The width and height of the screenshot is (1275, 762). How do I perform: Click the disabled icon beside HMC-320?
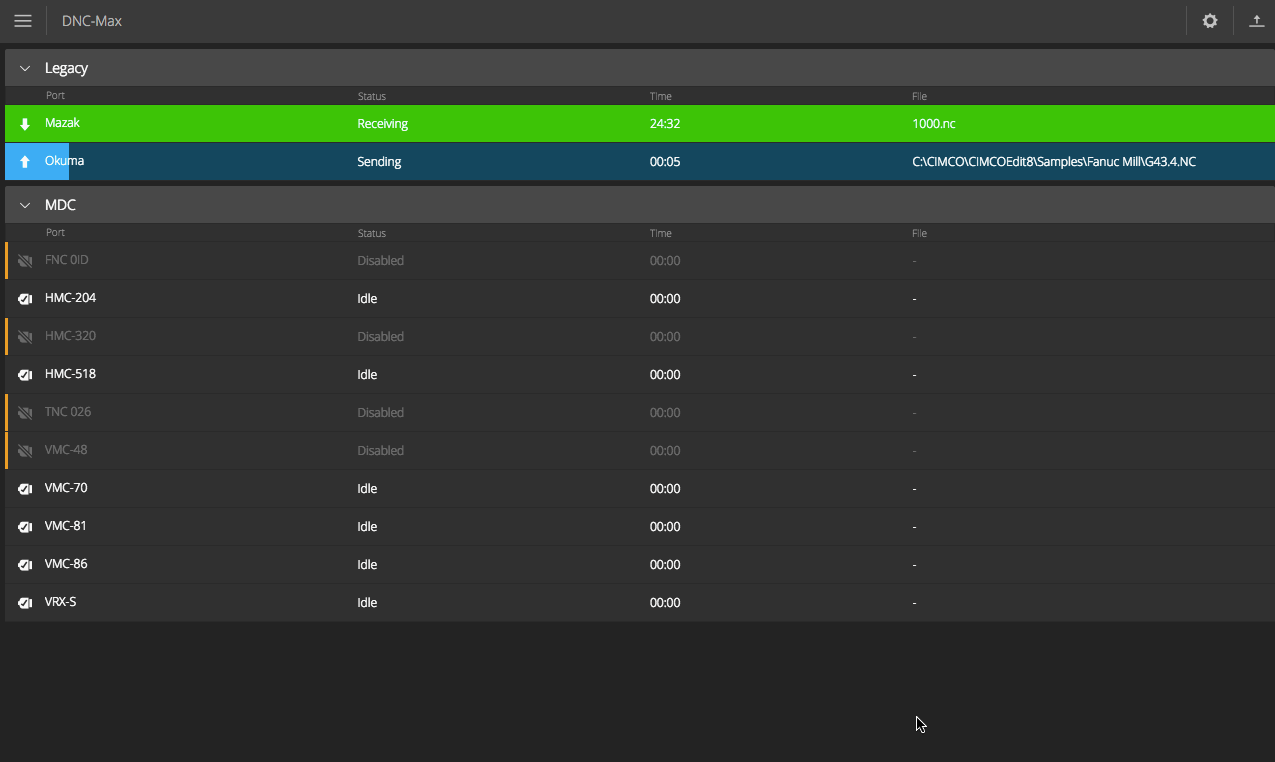tap(25, 337)
